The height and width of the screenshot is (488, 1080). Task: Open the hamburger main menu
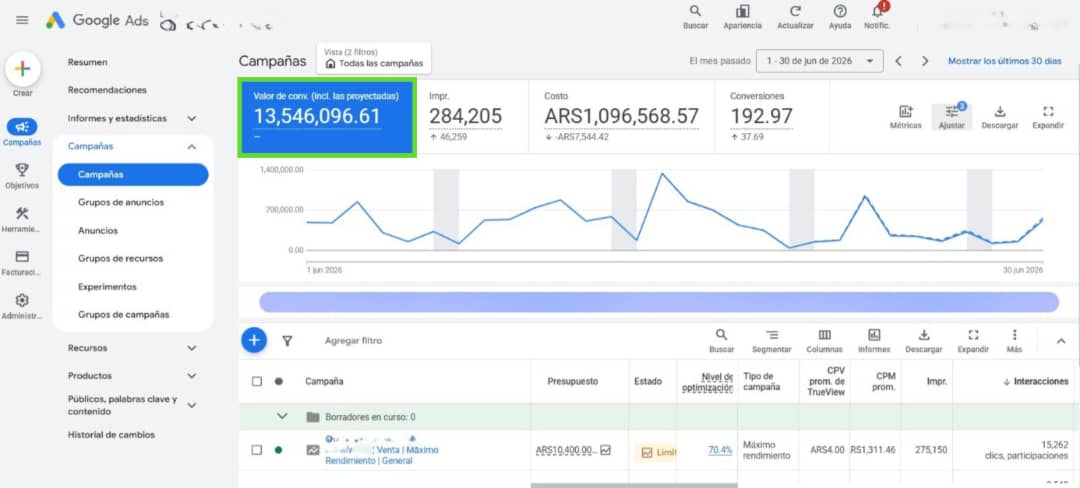(22, 20)
